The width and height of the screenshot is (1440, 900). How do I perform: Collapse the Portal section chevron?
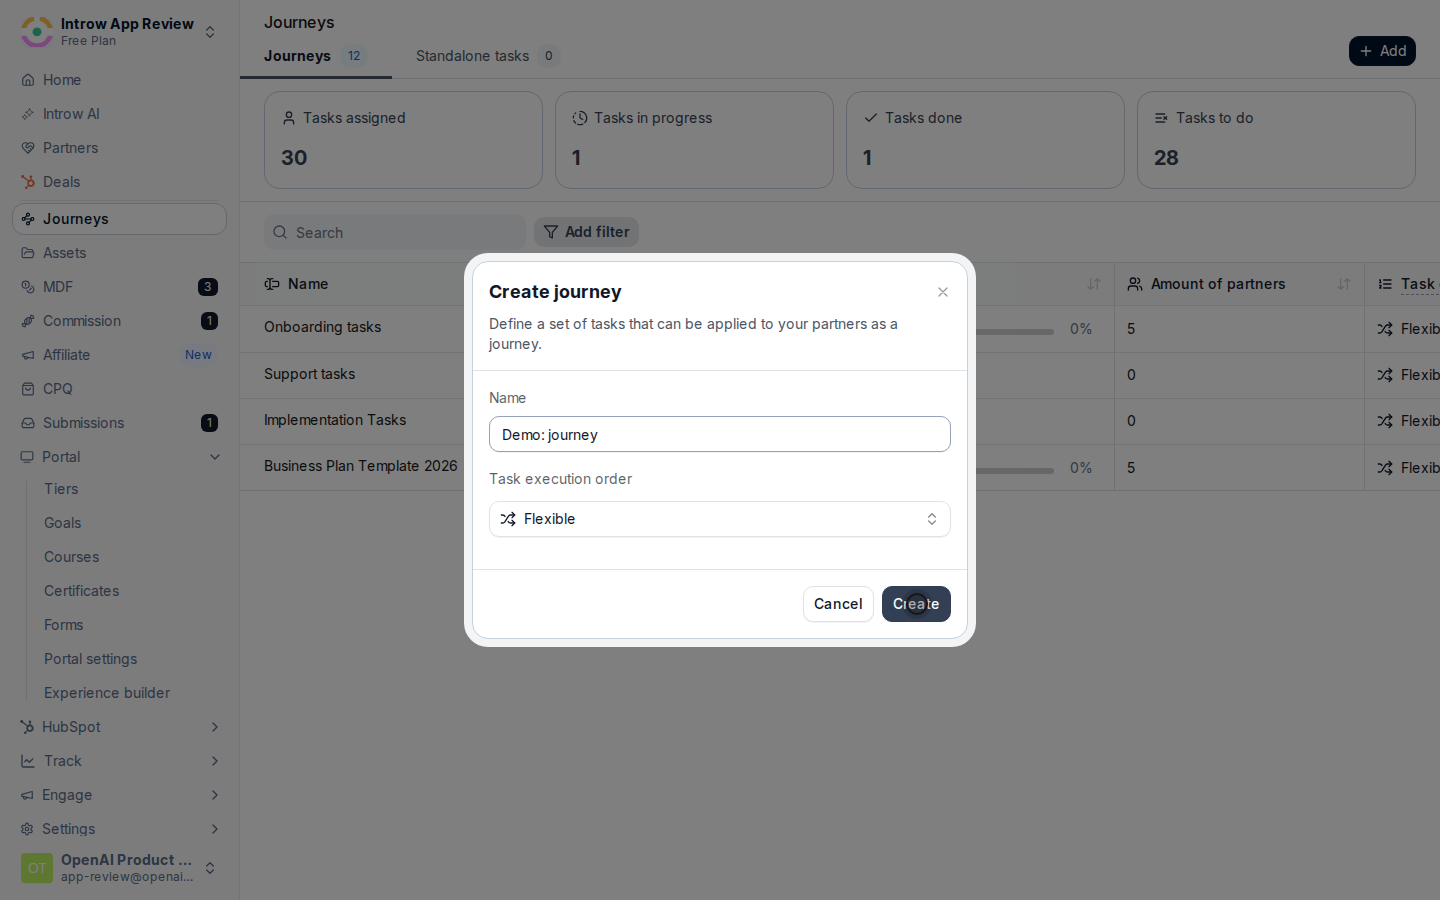pos(215,457)
